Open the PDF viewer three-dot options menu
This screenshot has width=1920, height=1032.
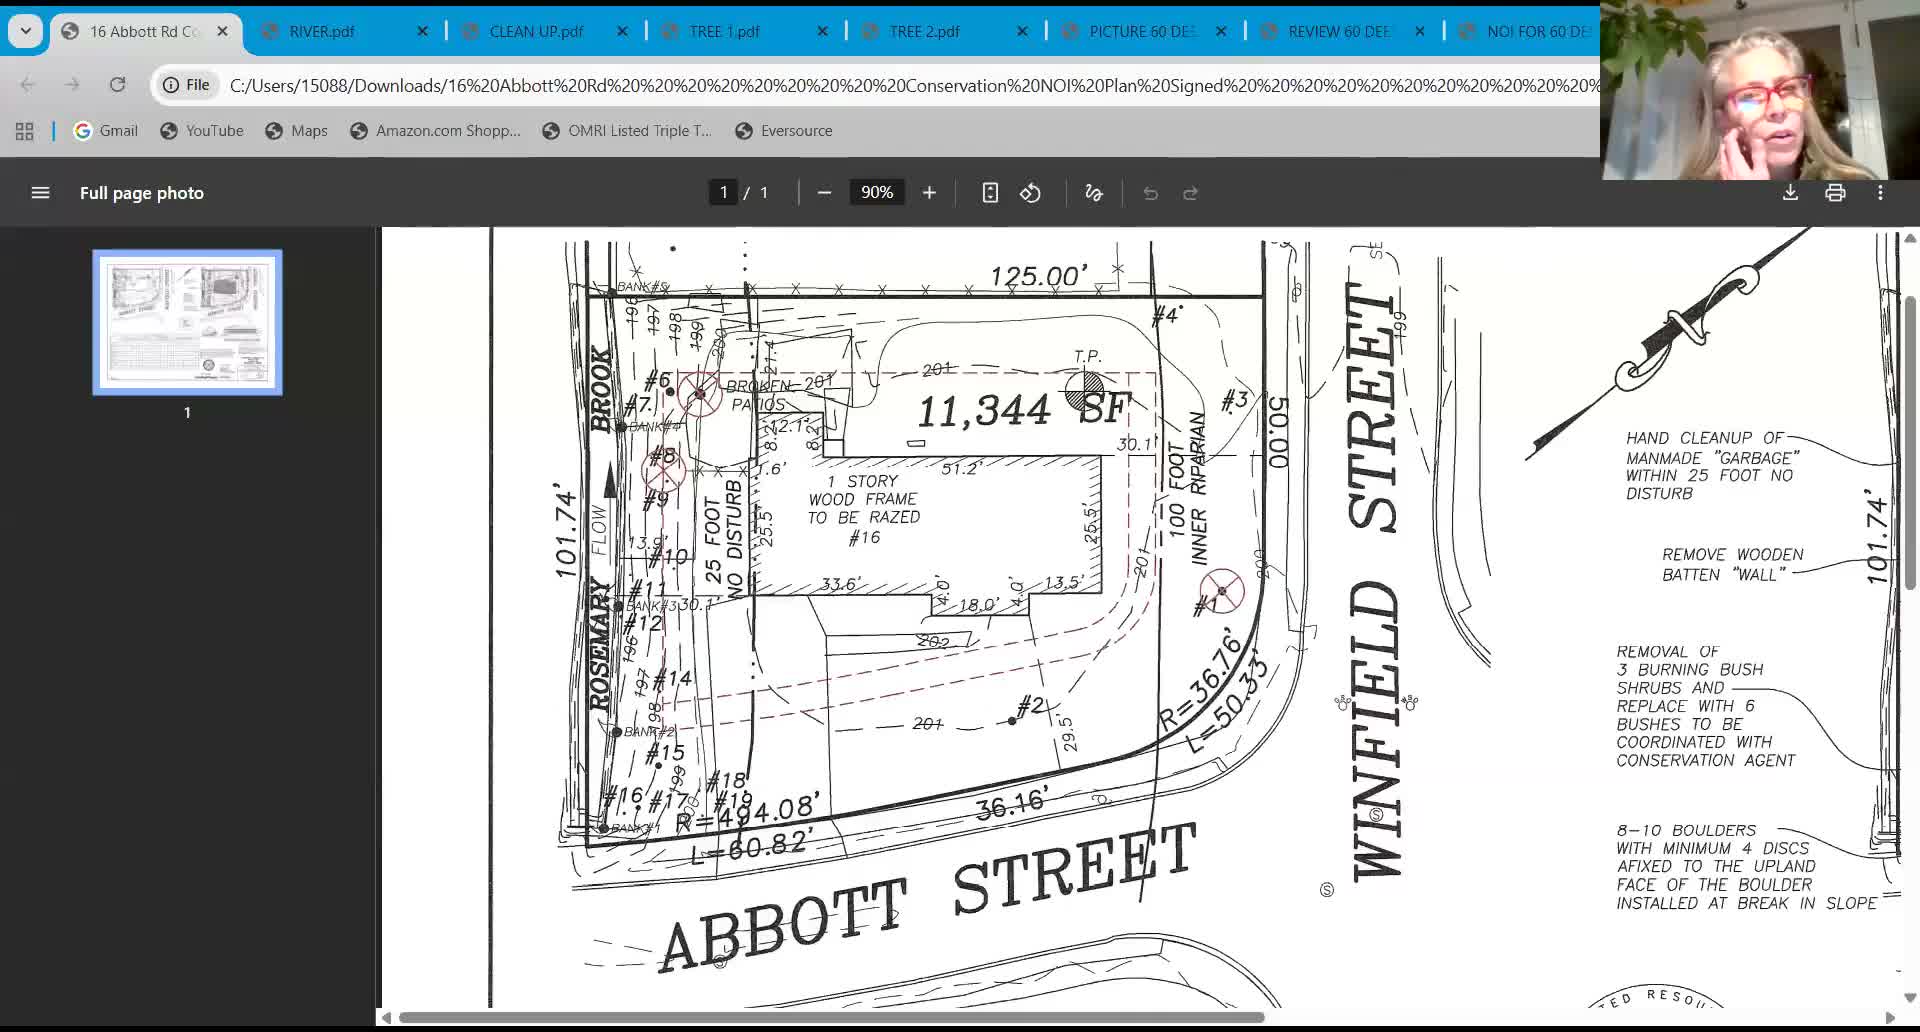[1880, 192]
